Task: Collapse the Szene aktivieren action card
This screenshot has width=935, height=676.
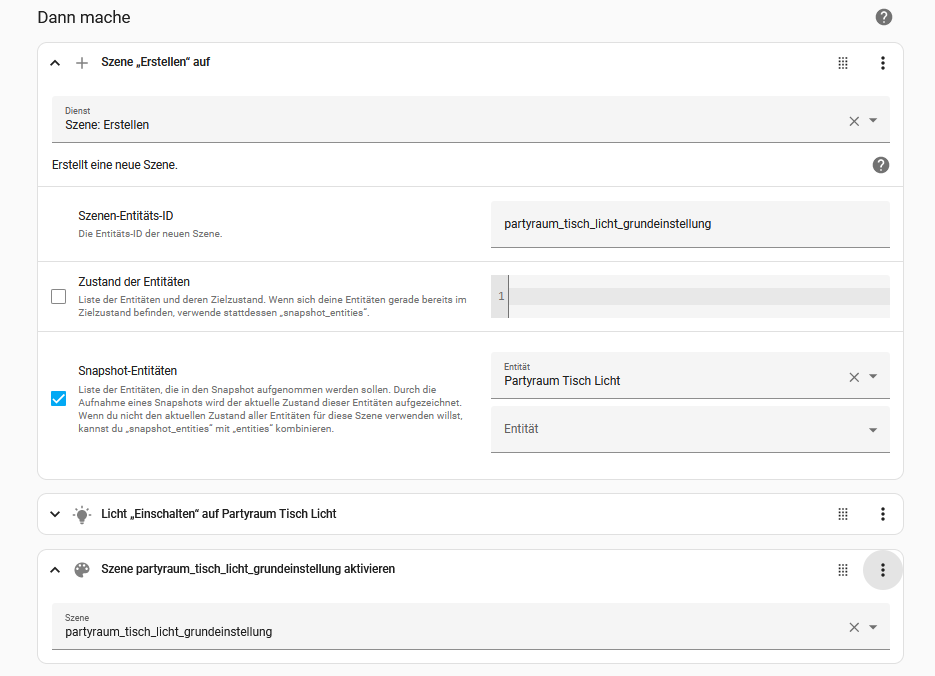Action: pos(55,570)
